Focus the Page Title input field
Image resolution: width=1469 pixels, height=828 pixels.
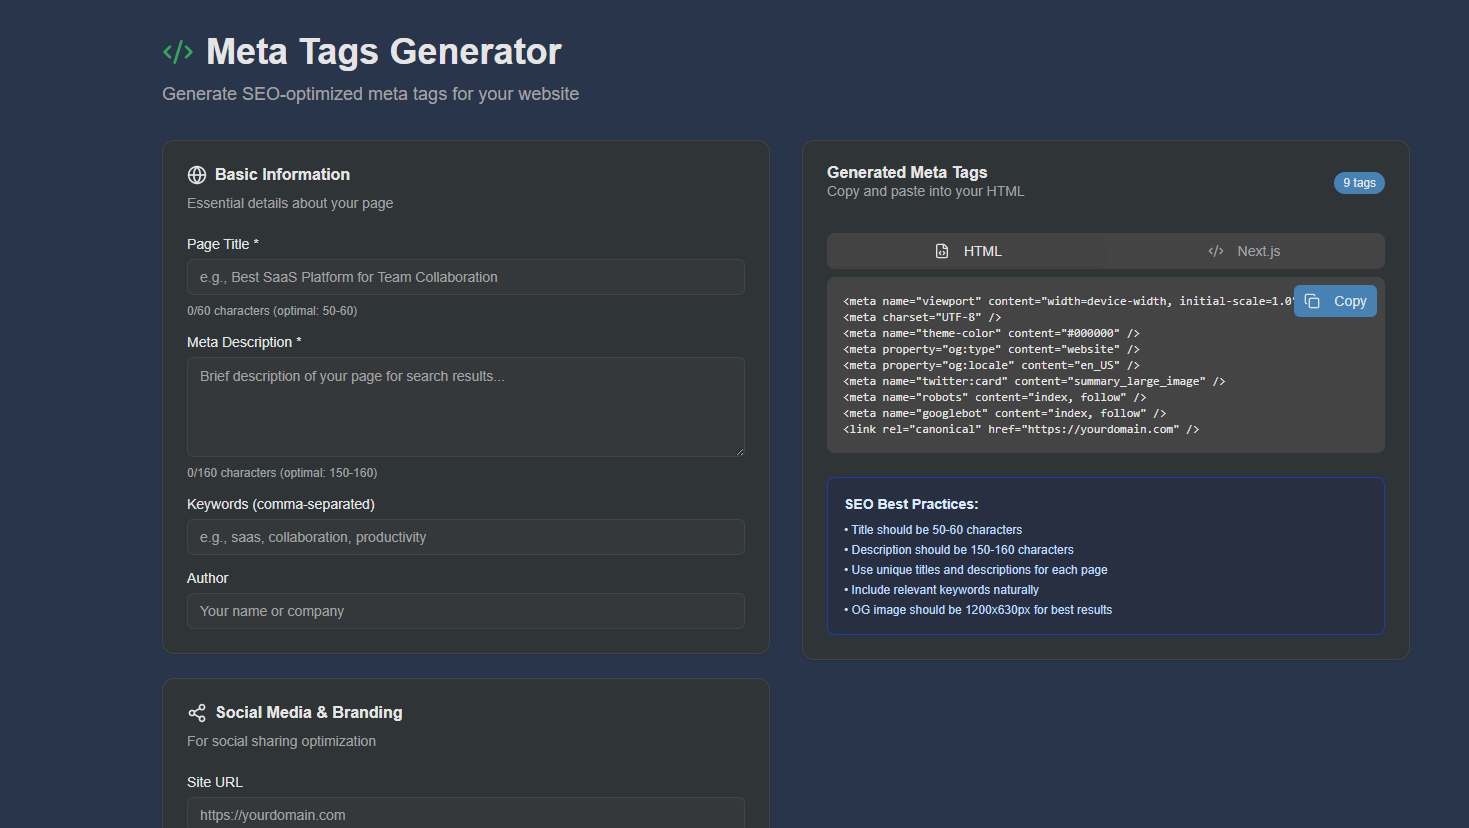point(466,277)
